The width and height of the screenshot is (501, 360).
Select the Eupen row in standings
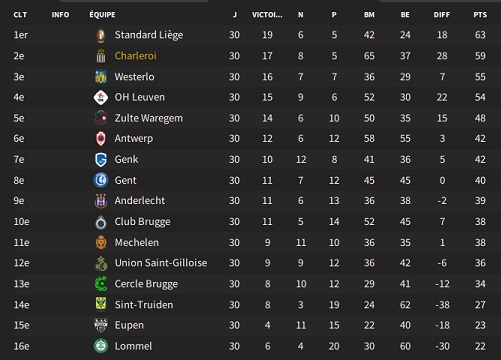pyautogui.click(x=250, y=325)
